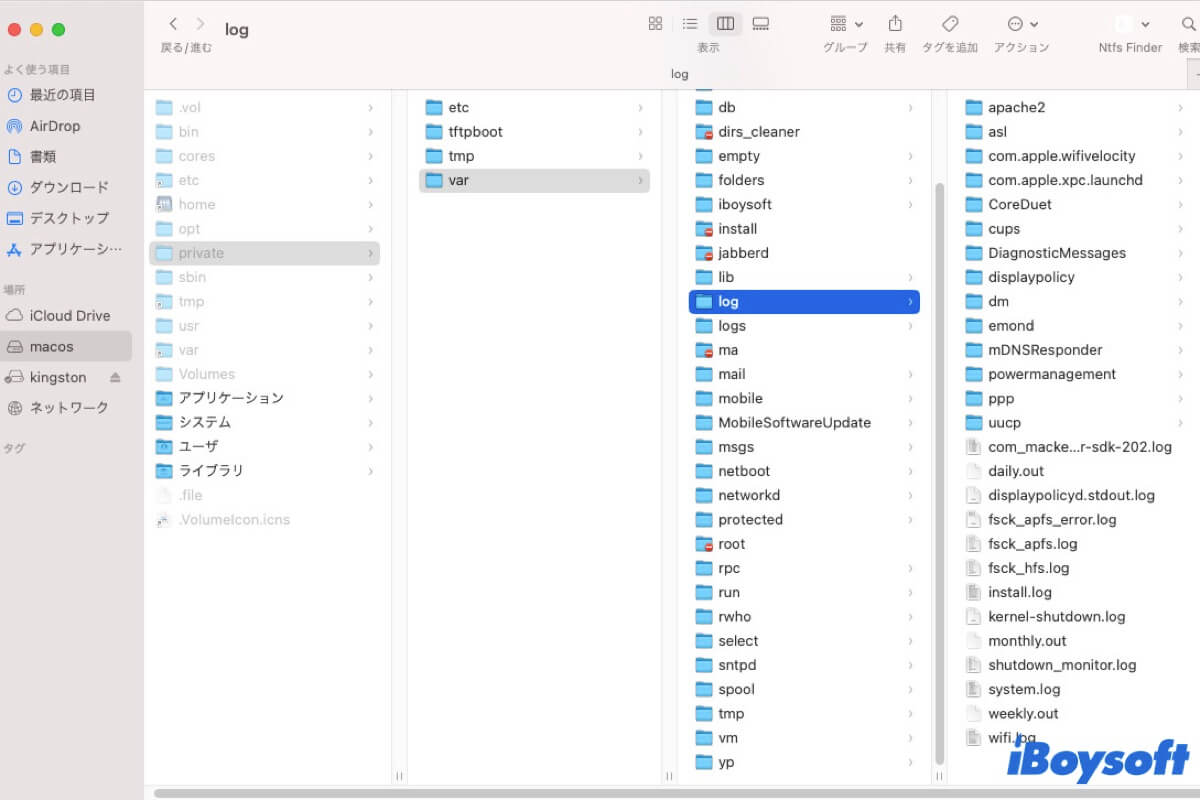Switch to gallery view
The height and width of the screenshot is (800, 1200).
coord(761,24)
